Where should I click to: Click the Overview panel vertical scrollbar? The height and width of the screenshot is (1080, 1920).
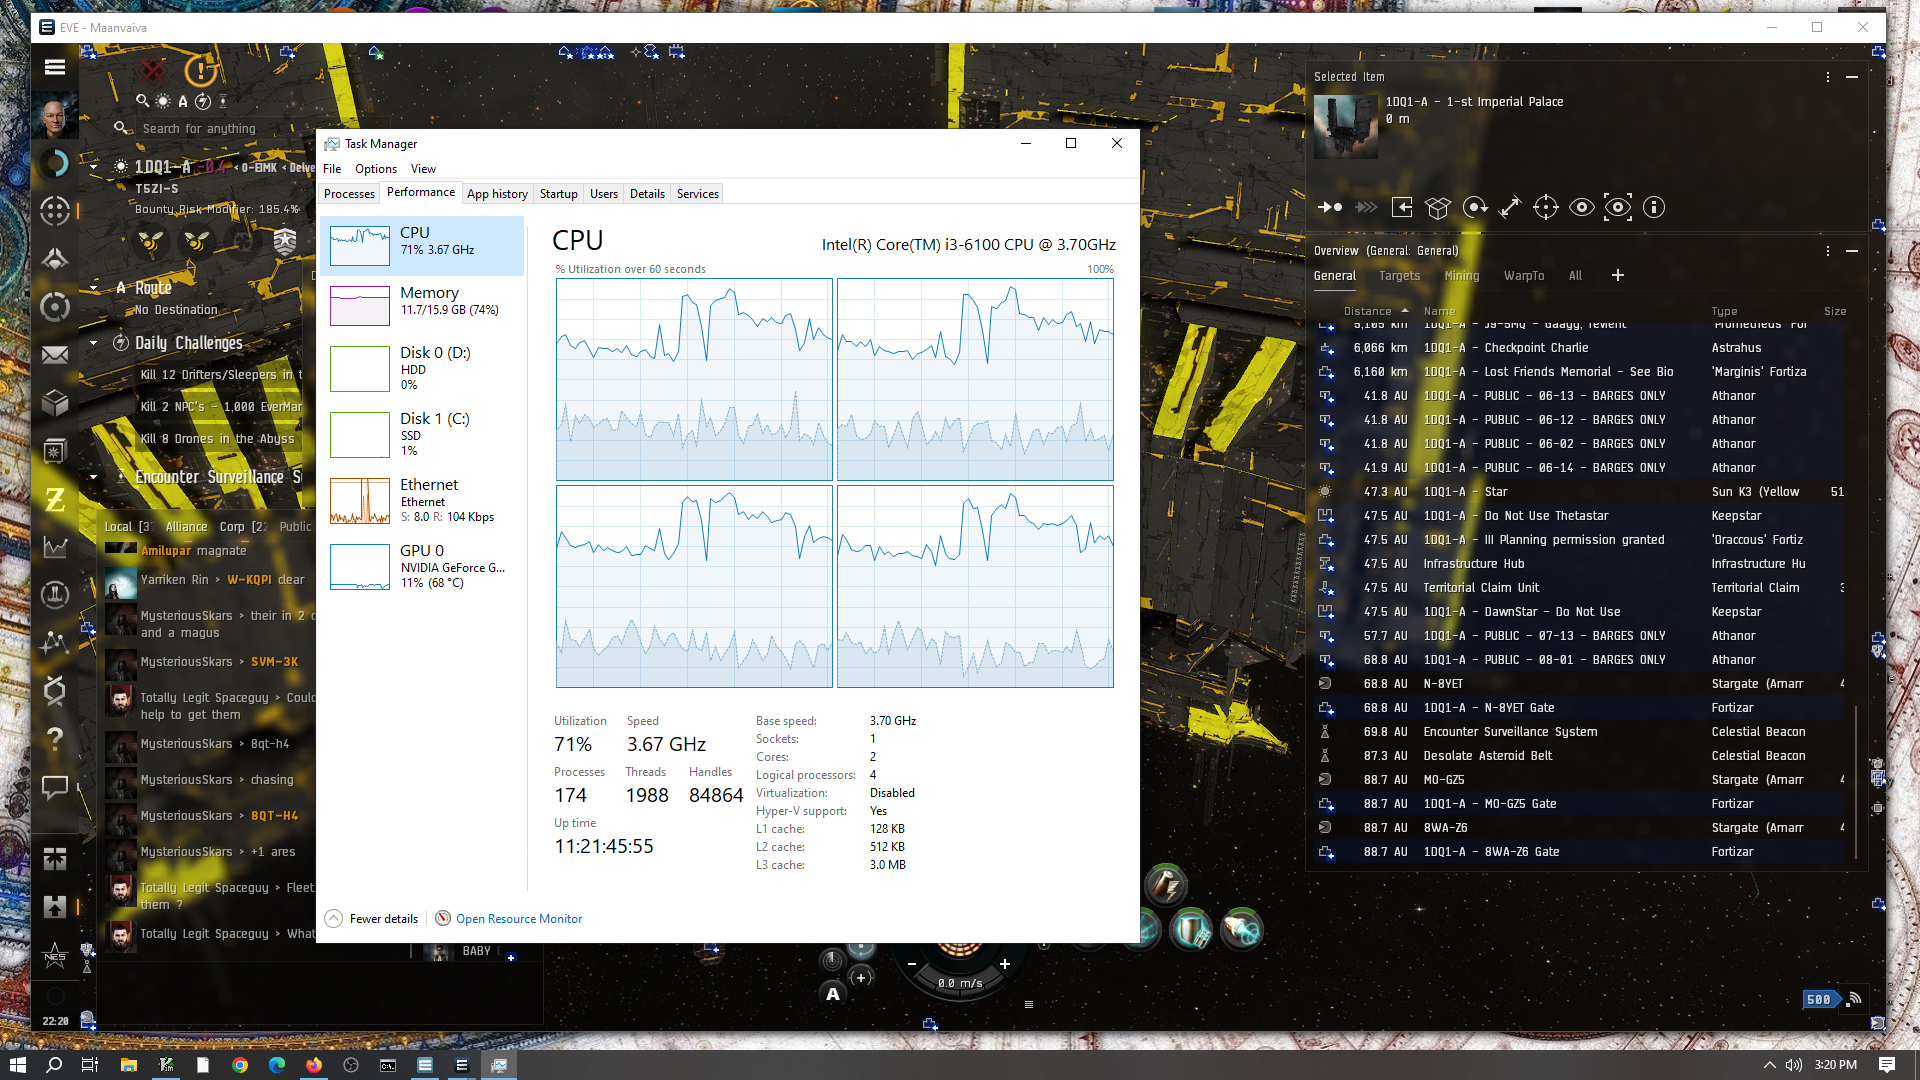pos(1856,780)
